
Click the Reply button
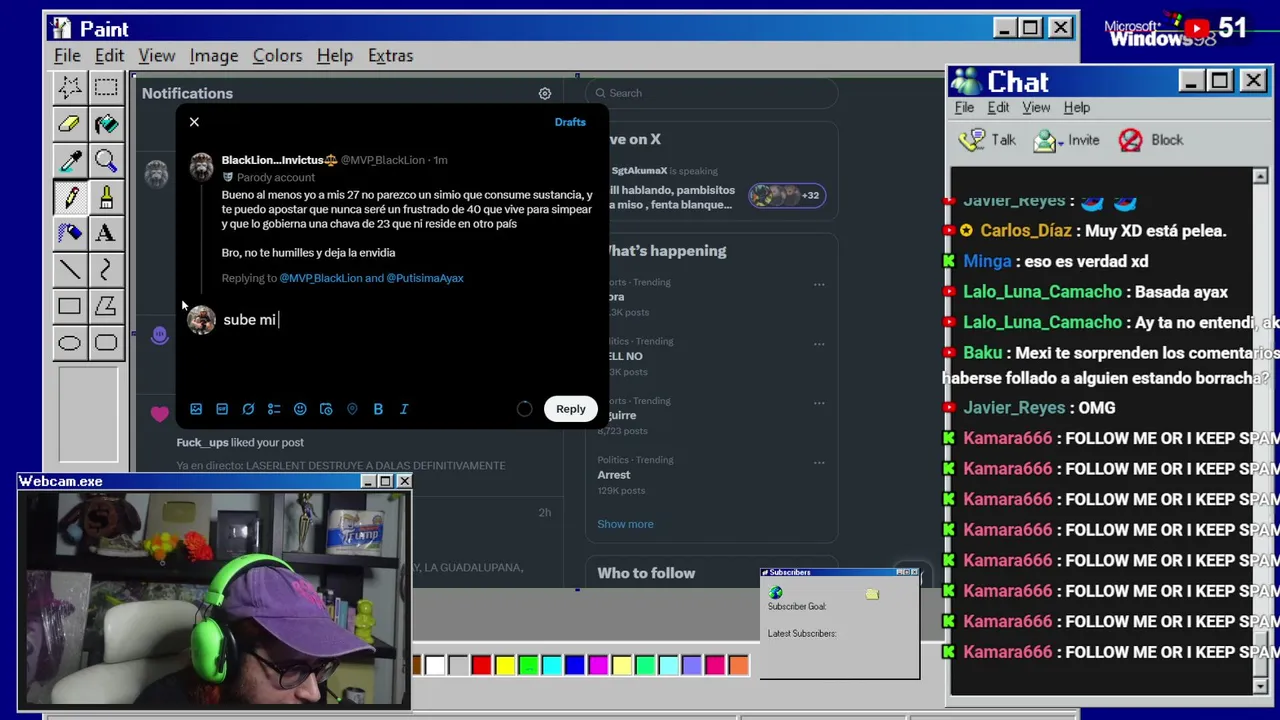tap(571, 409)
